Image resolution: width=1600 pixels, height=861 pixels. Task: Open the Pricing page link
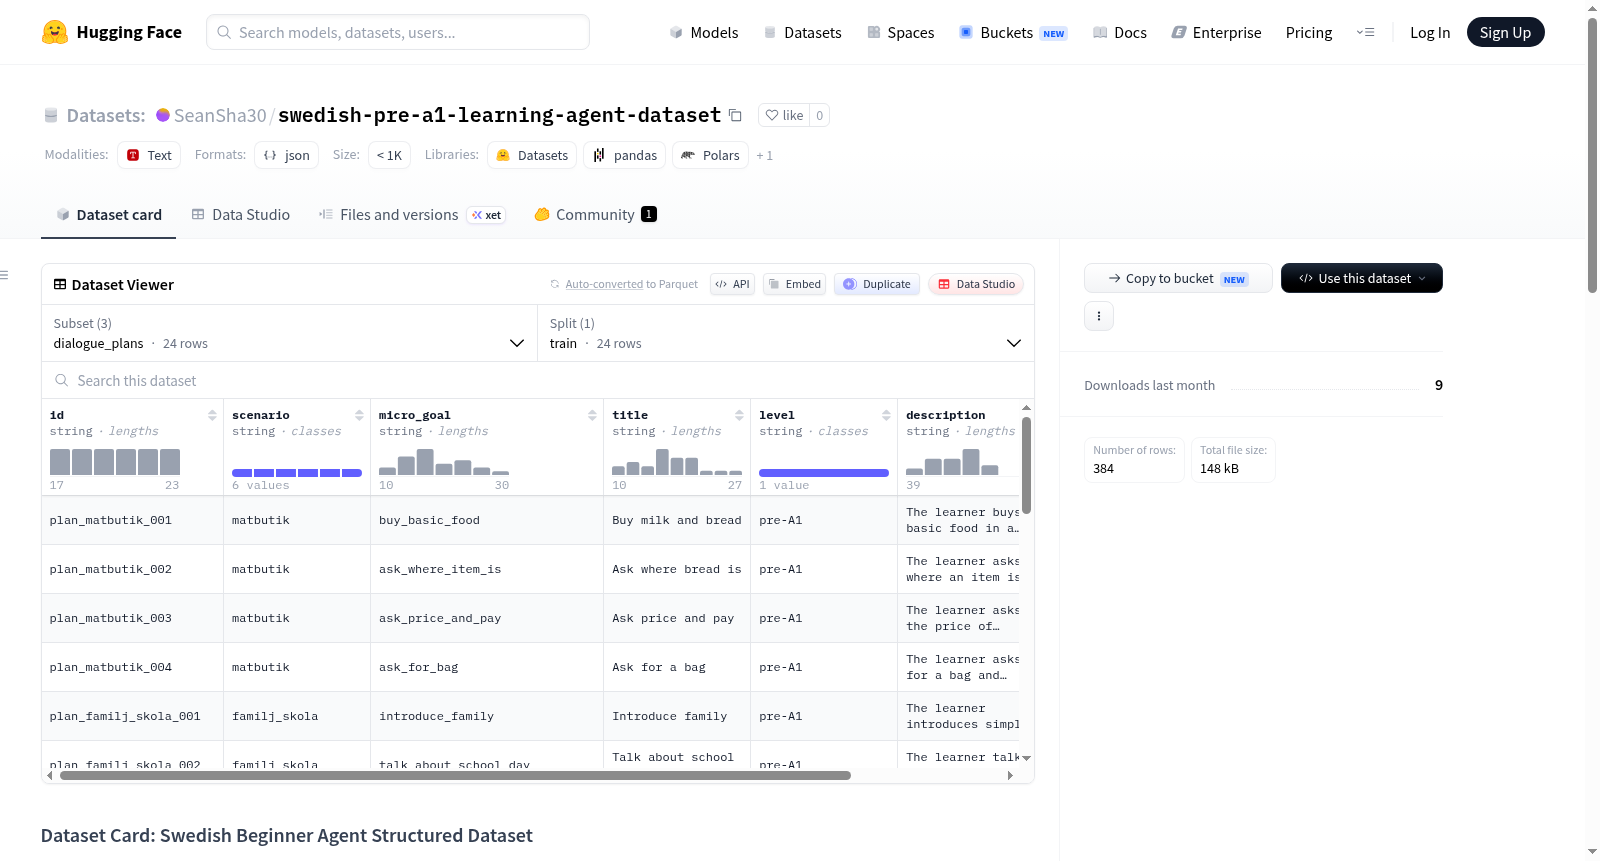[1309, 32]
